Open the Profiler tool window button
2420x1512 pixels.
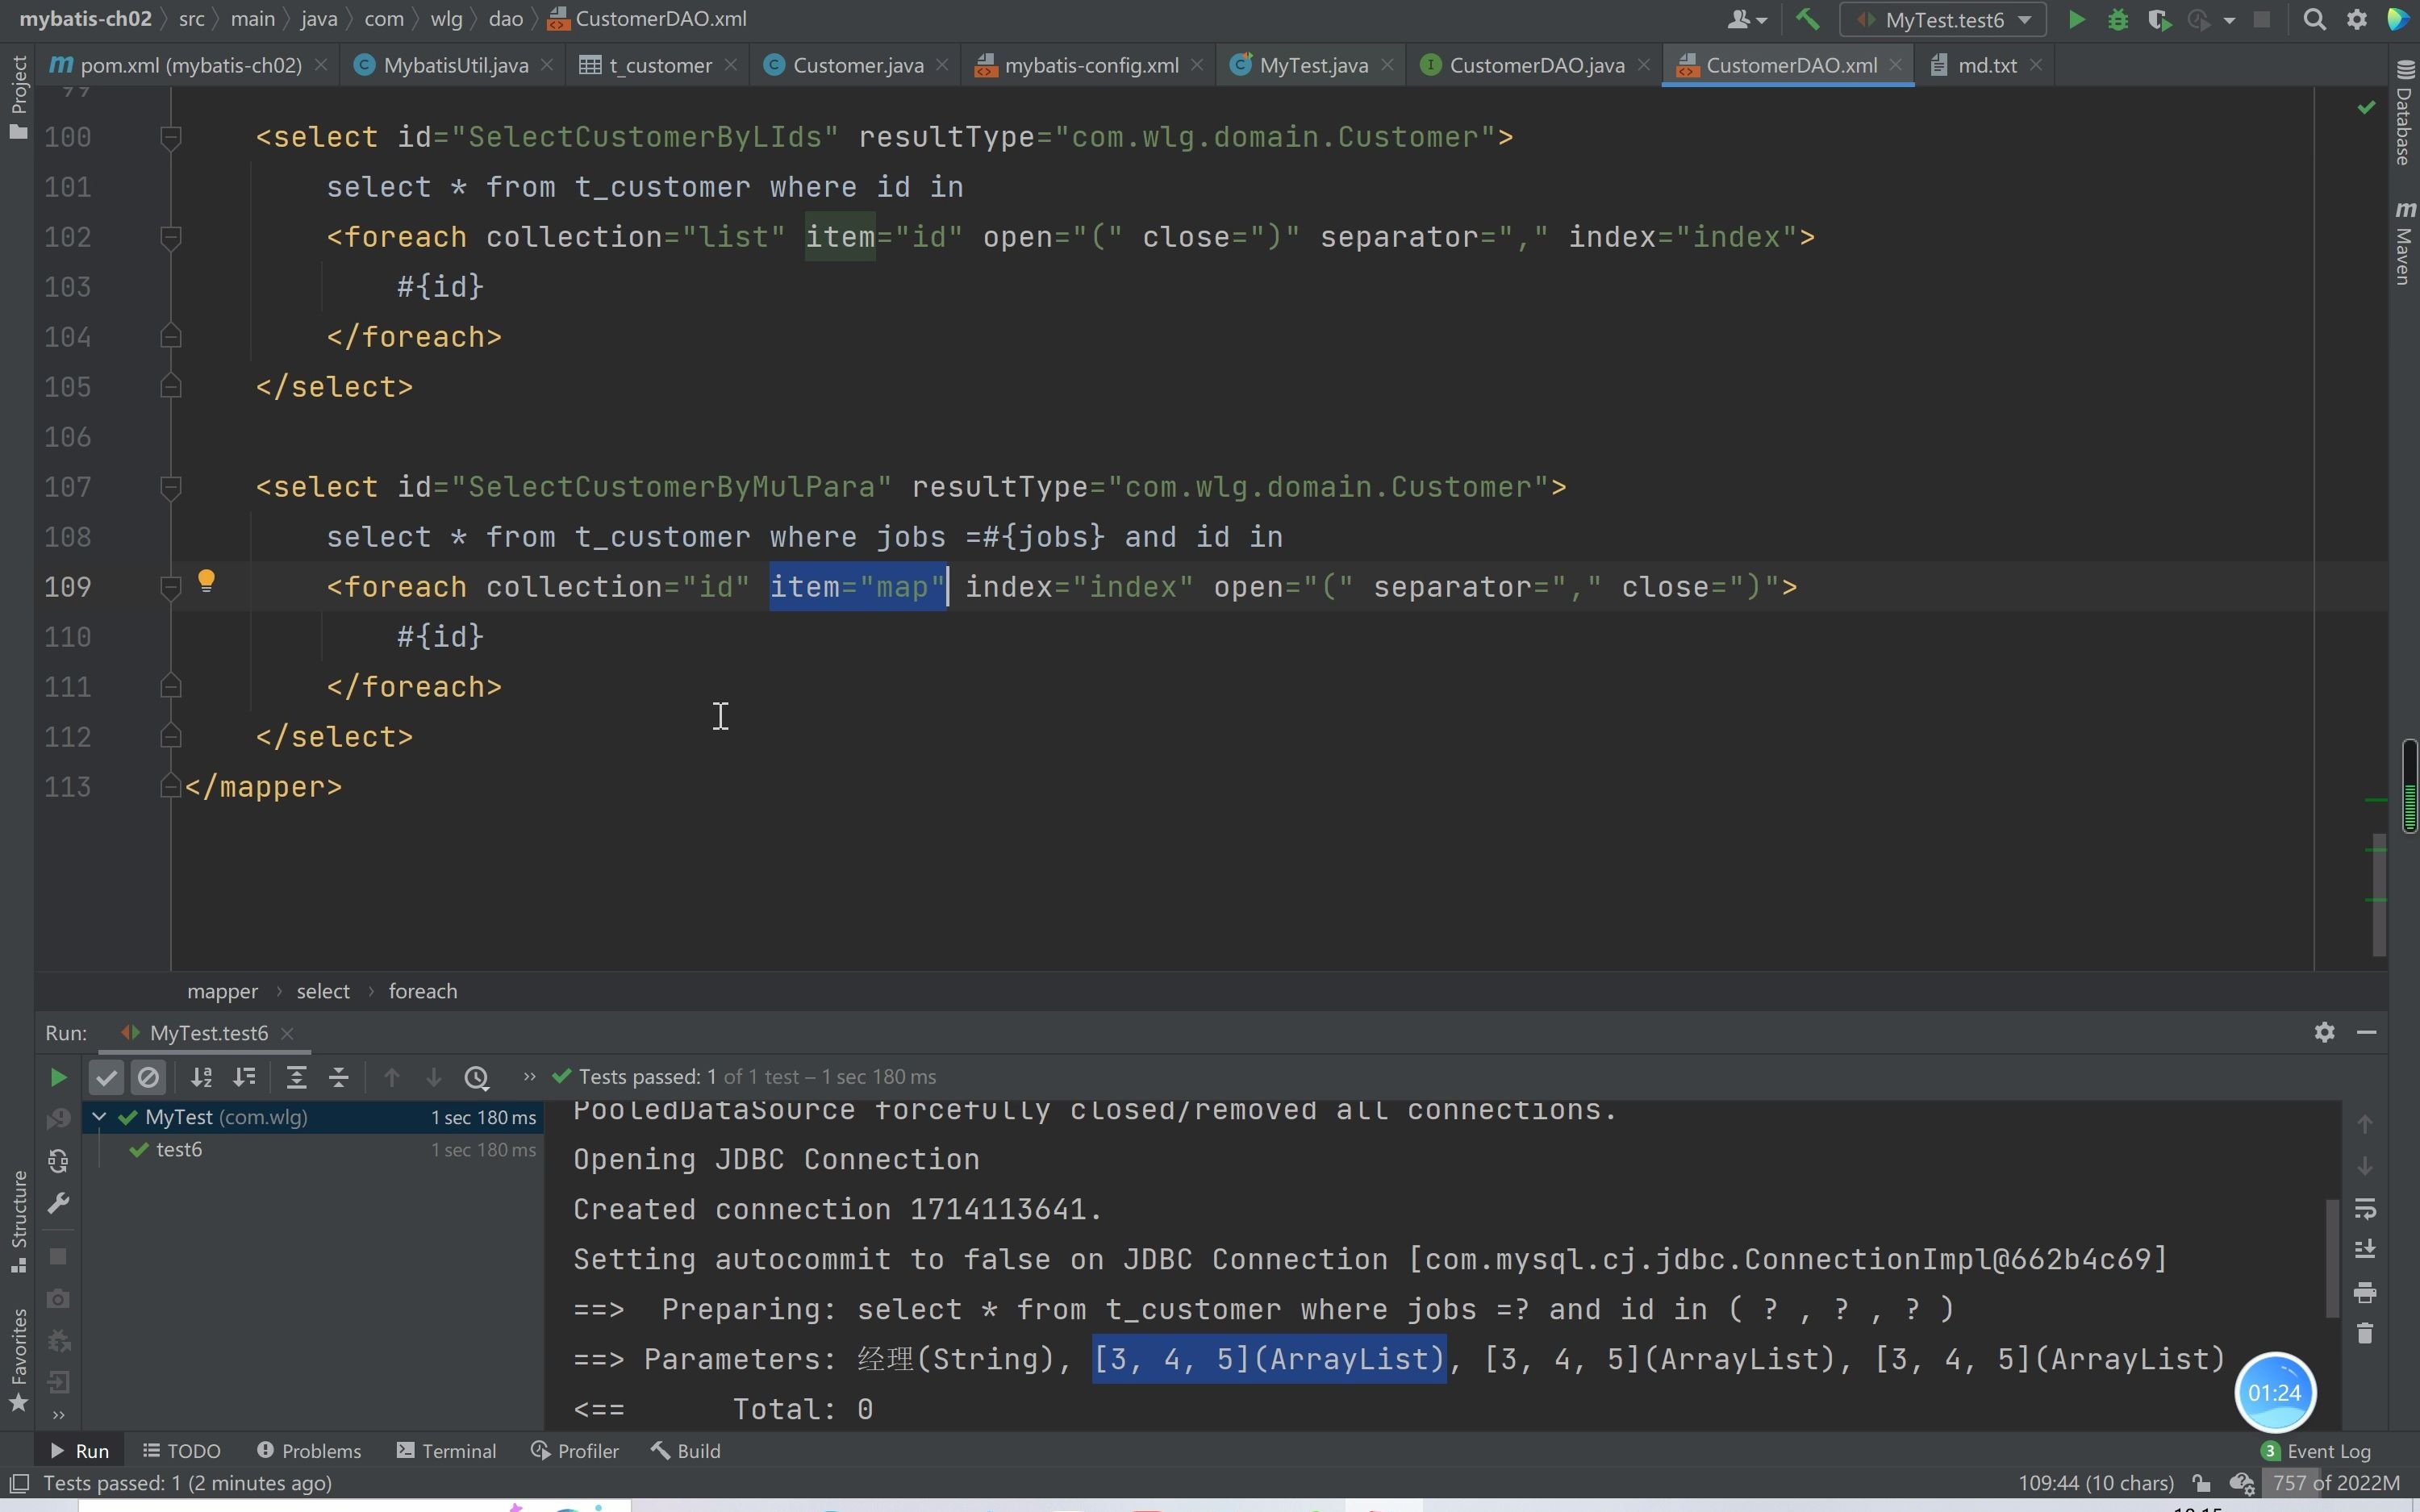[575, 1450]
